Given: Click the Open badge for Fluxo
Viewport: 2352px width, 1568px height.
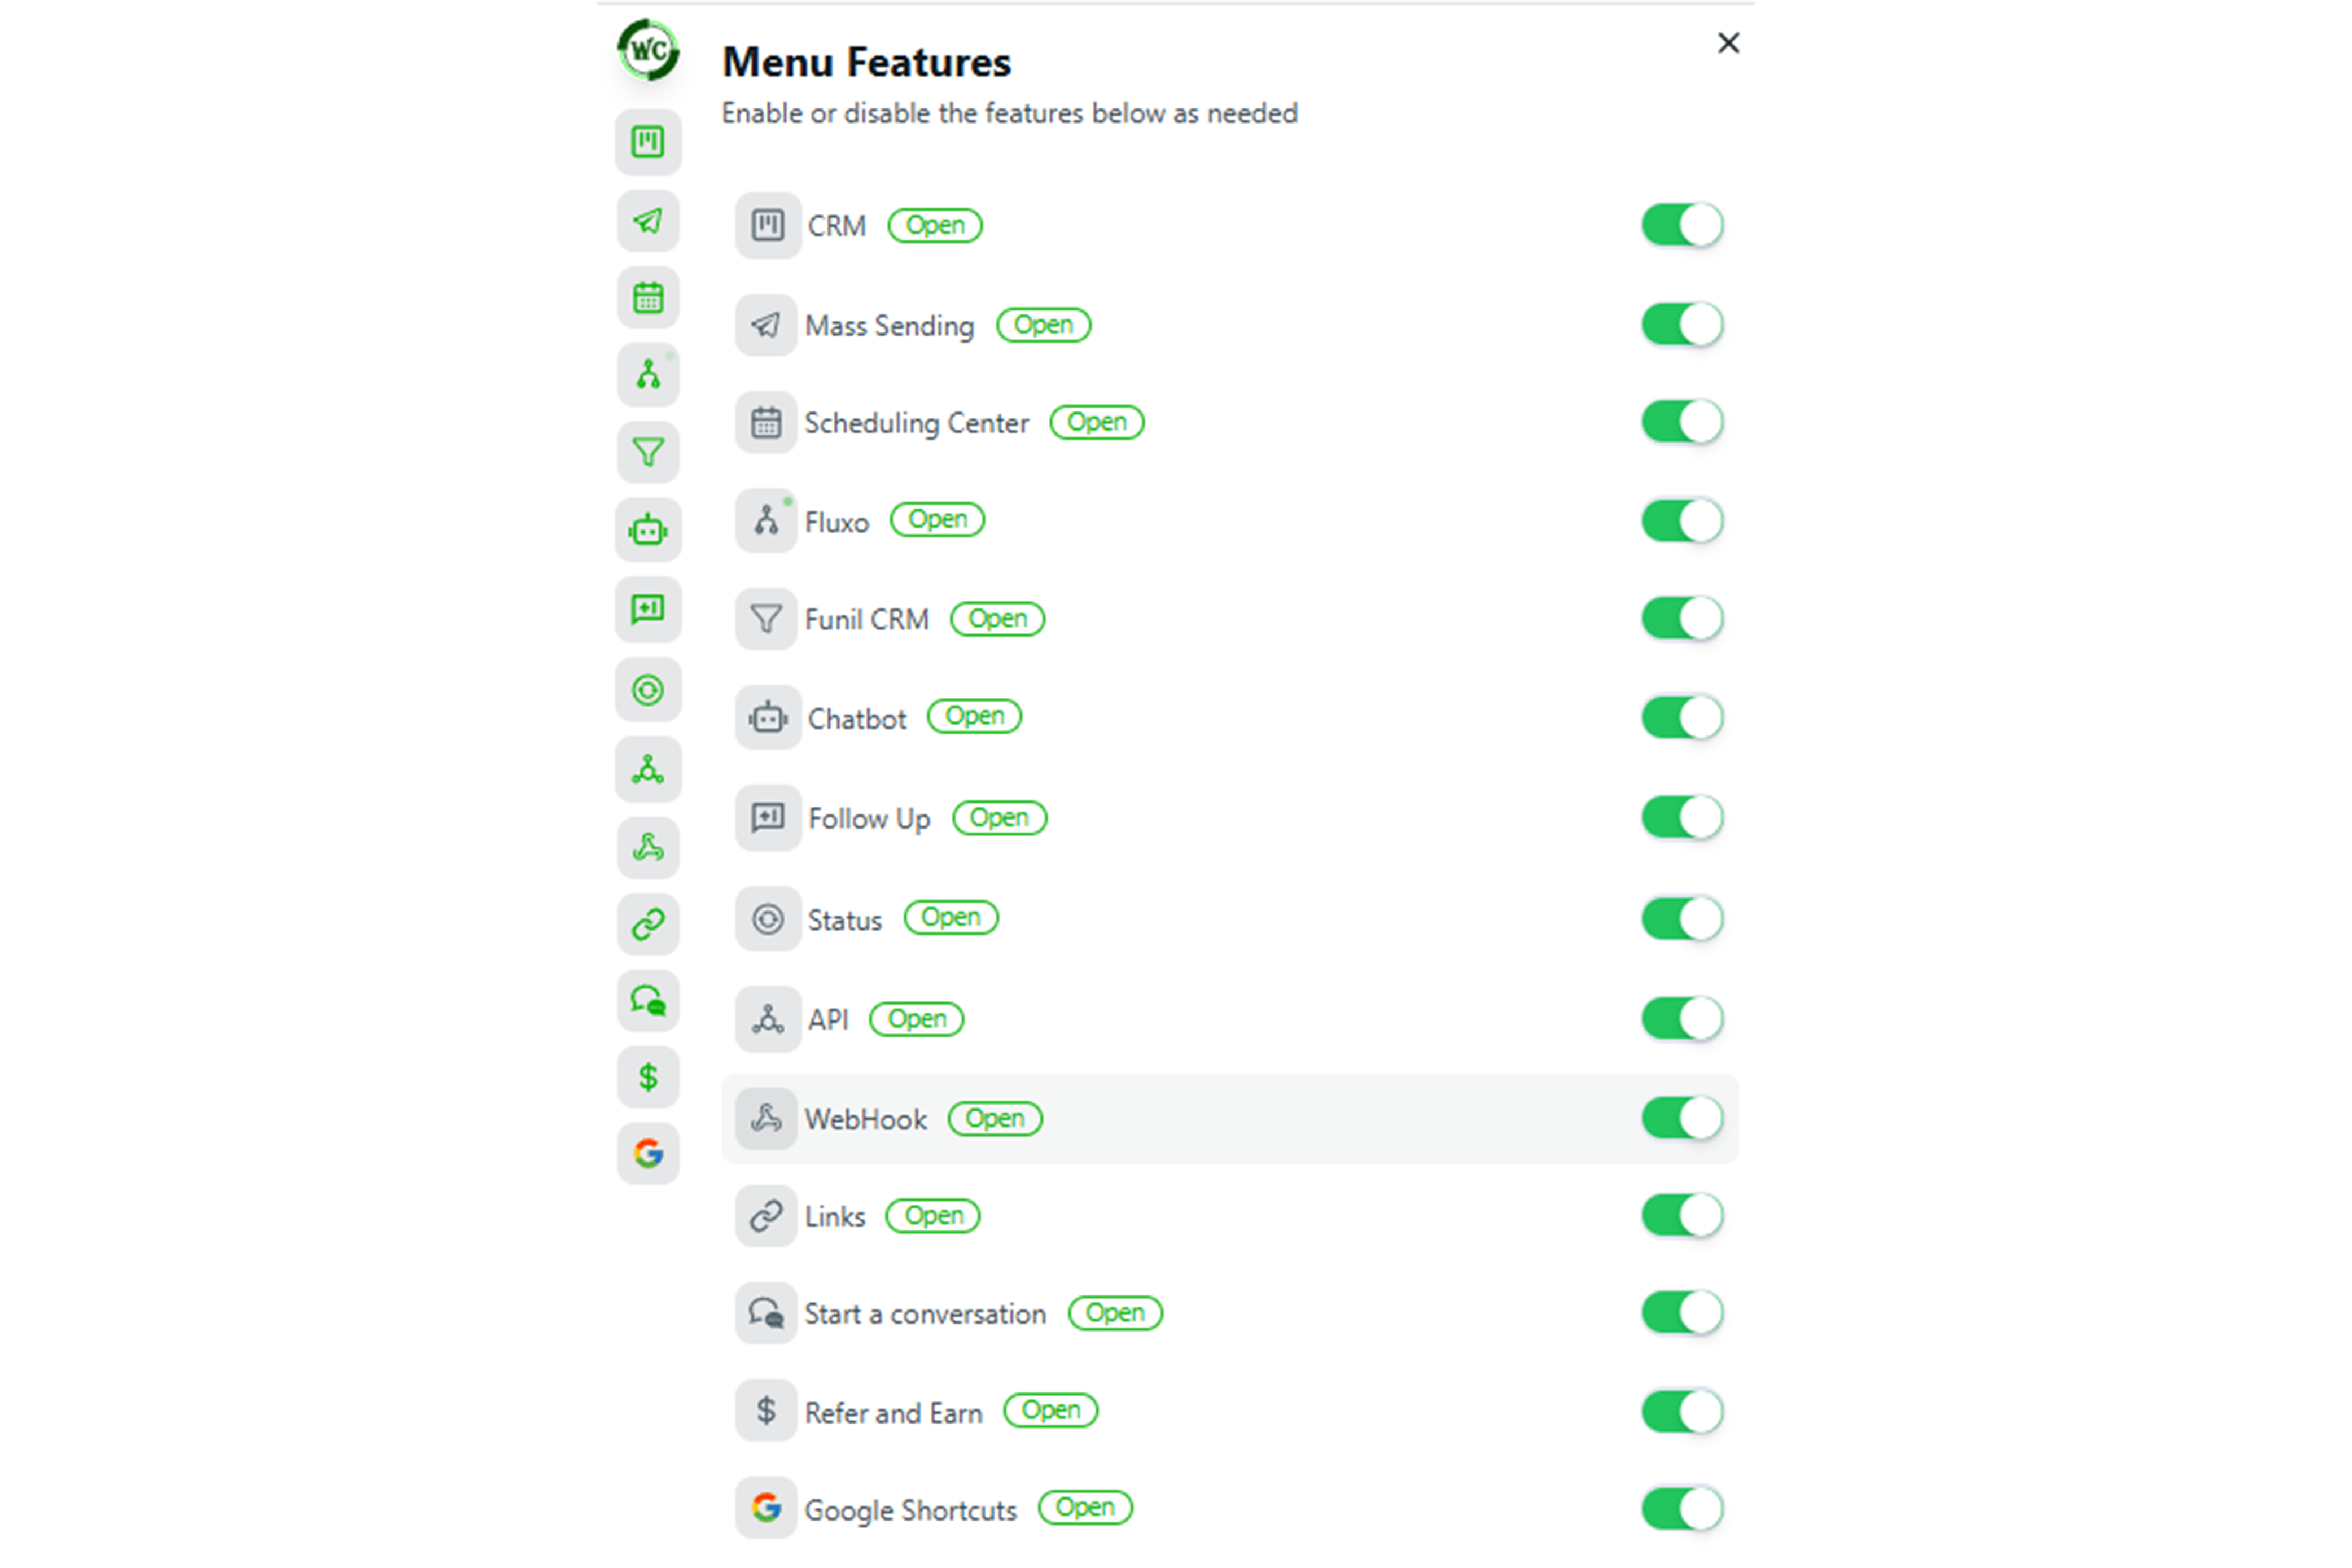Looking at the screenshot, I should [x=937, y=520].
